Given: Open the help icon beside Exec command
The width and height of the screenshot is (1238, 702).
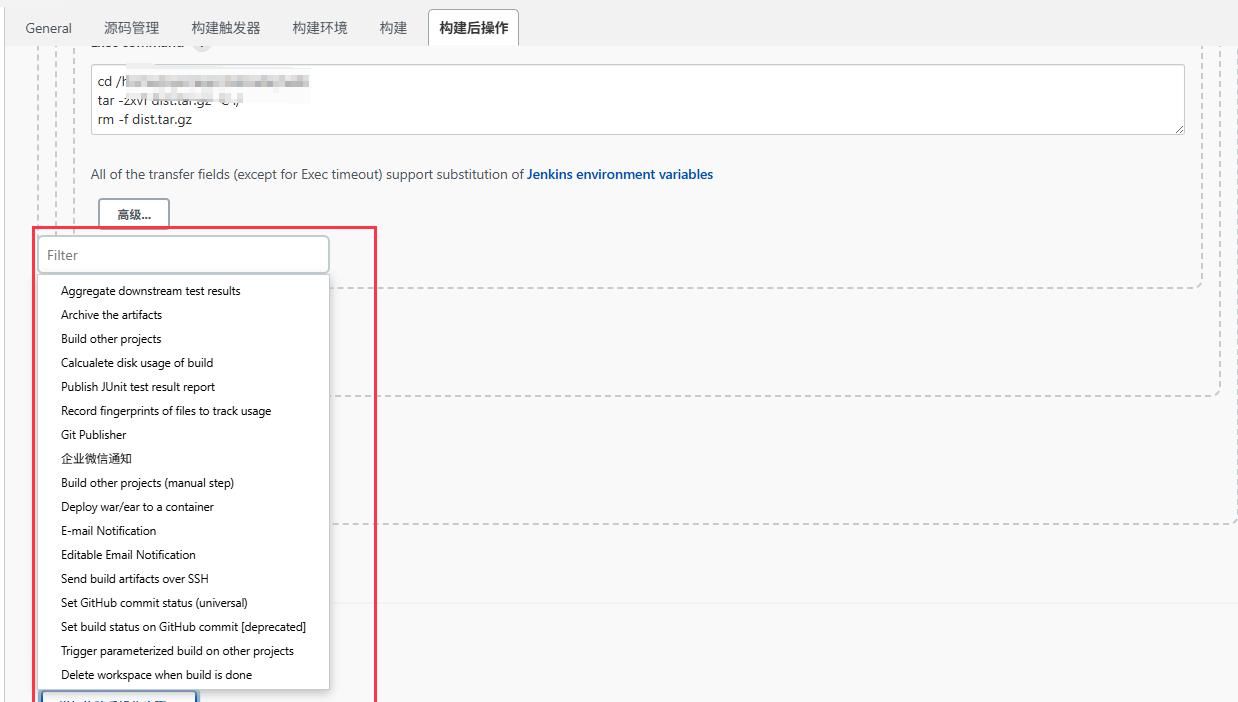Looking at the screenshot, I should (200, 44).
